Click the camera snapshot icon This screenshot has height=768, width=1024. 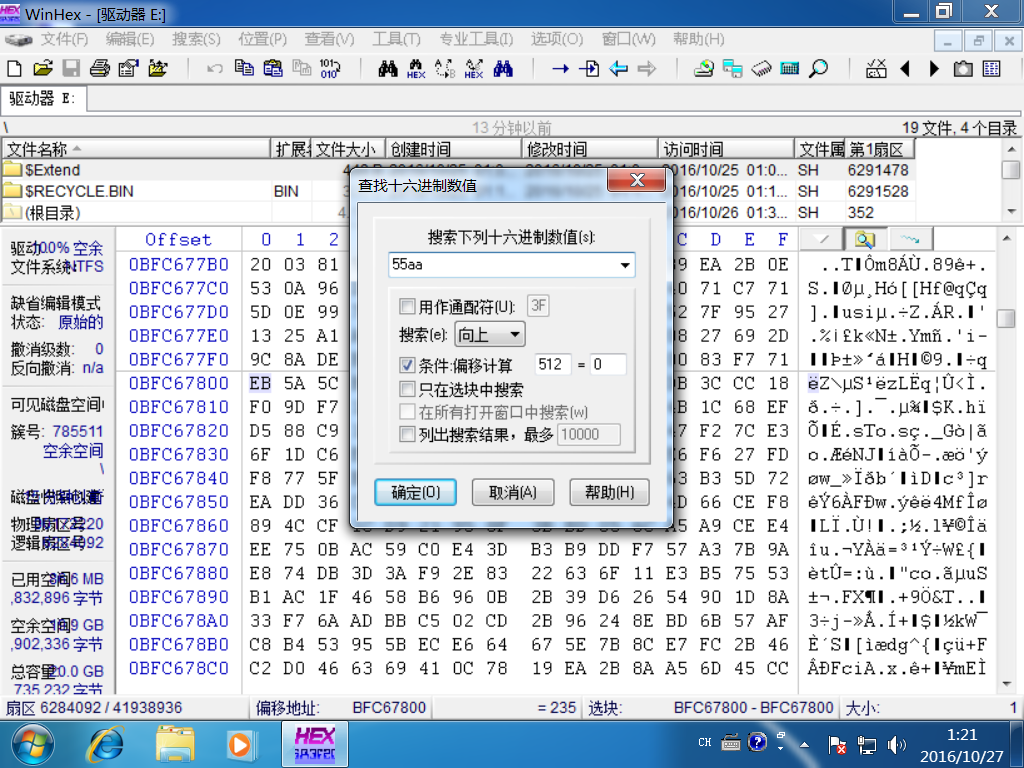(963, 68)
